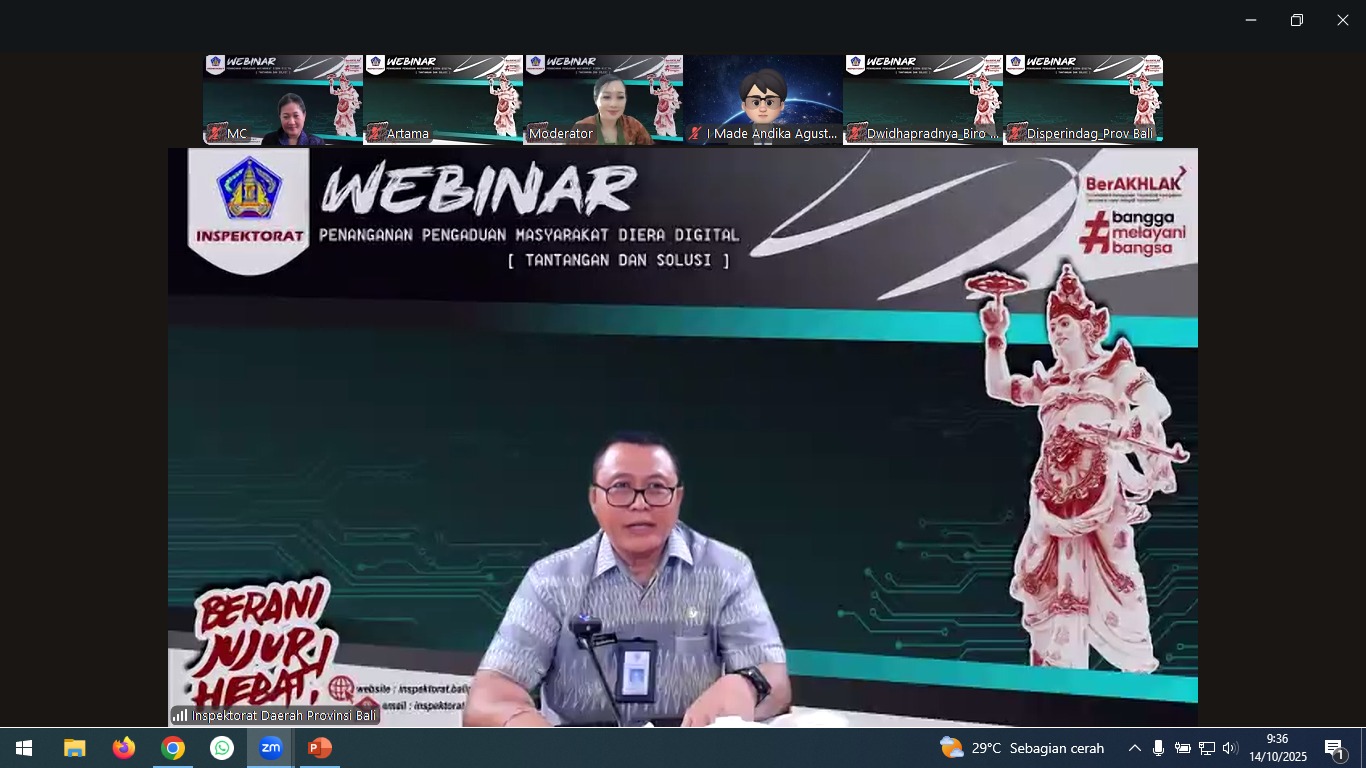Screen dimensions: 1366x768
Task: Open File Explorer from the taskbar
Action: click(x=75, y=748)
